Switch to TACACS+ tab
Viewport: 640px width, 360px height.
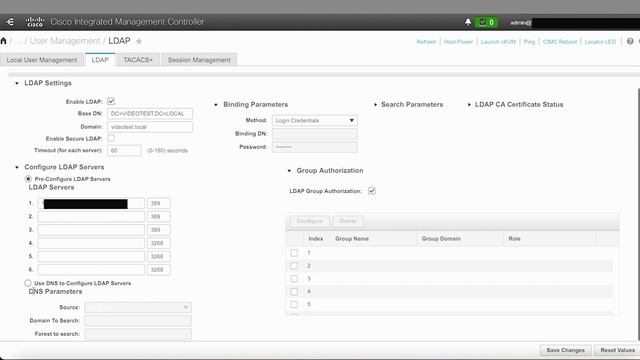(x=138, y=60)
